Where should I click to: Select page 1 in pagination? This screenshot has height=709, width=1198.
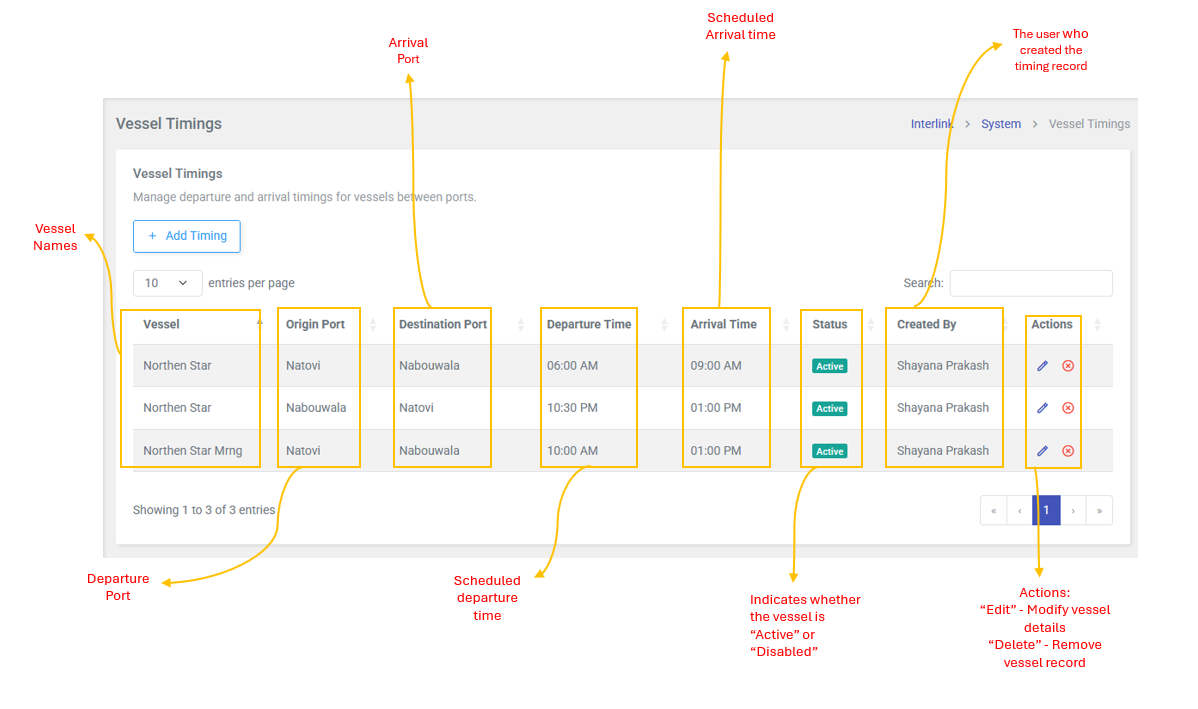coord(1046,510)
